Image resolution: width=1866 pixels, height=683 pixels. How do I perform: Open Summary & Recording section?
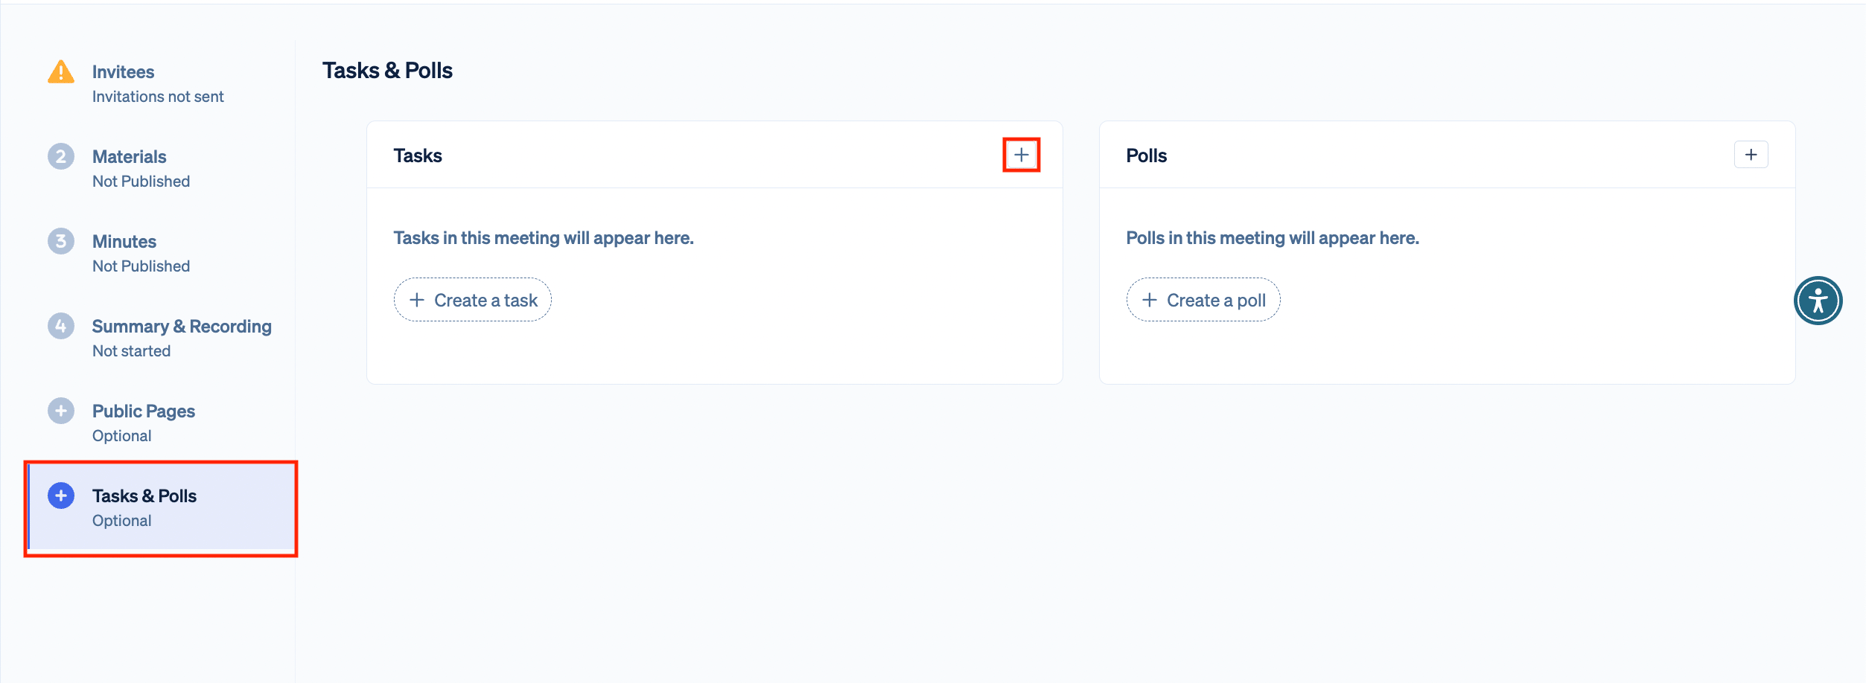pyautogui.click(x=181, y=327)
